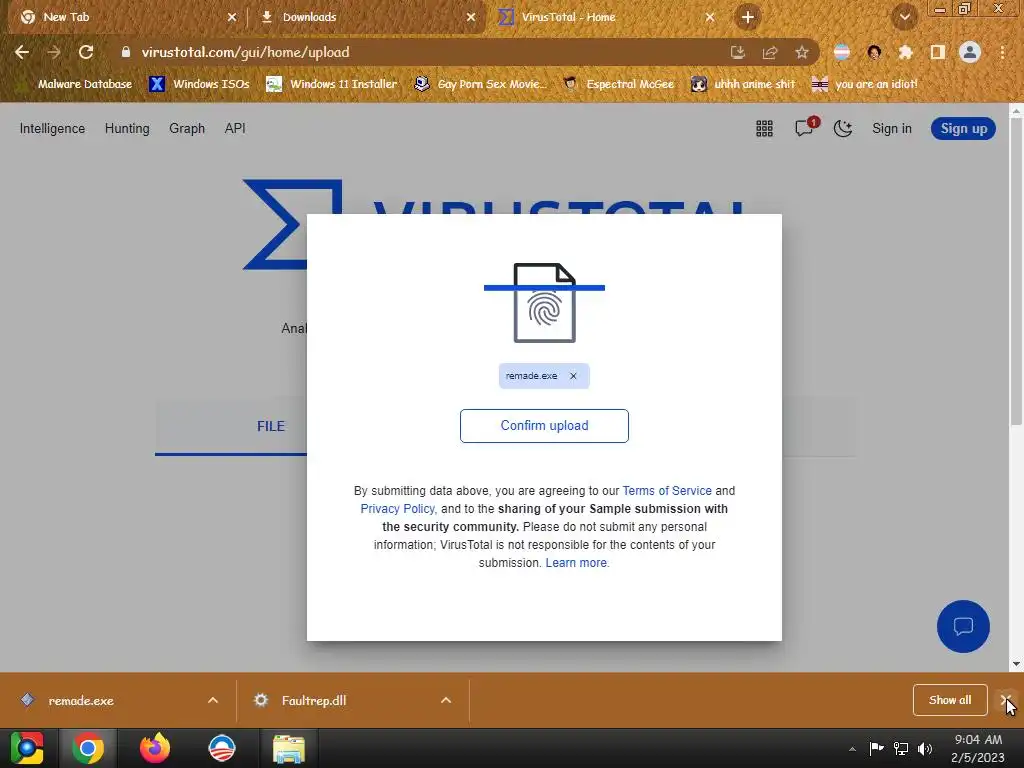Click Show all downloads button

[950, 700]
